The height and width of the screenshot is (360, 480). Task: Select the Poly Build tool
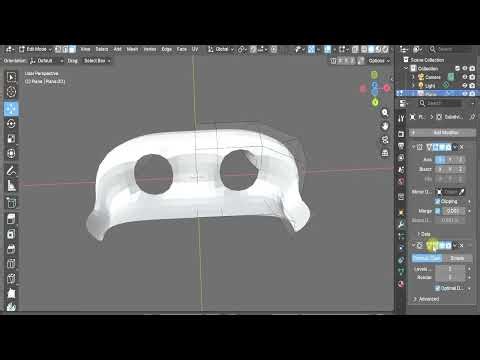tap(11, 293)
